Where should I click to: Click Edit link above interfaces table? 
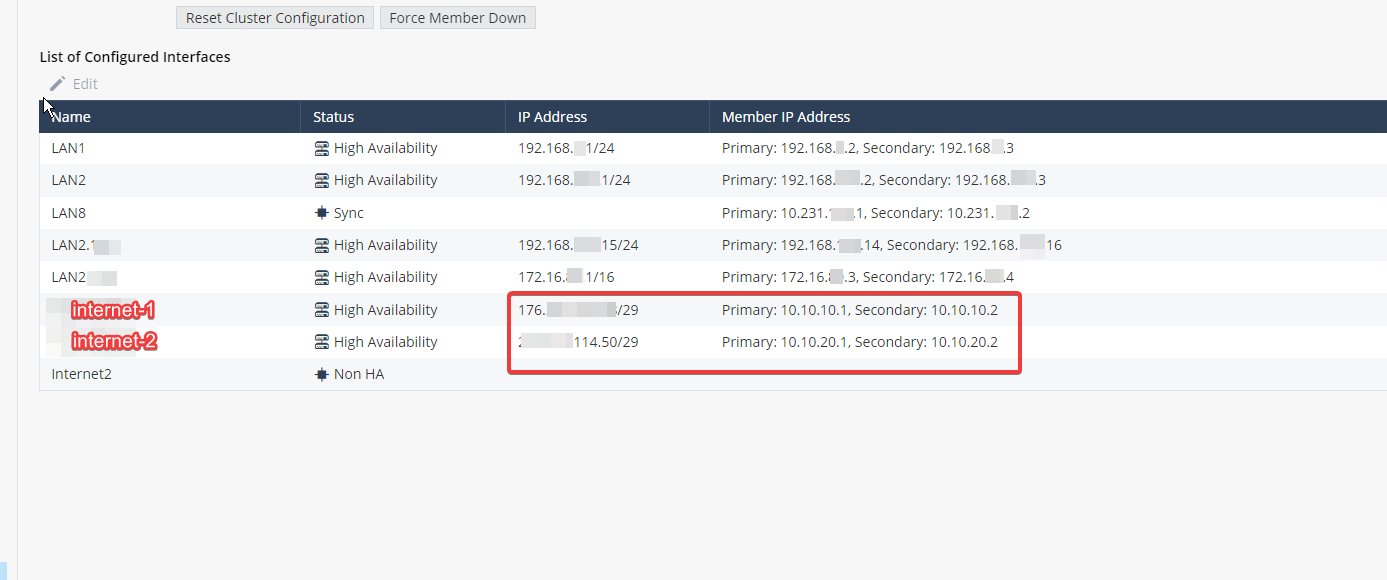pyautogui.click(x=85, y=84)
